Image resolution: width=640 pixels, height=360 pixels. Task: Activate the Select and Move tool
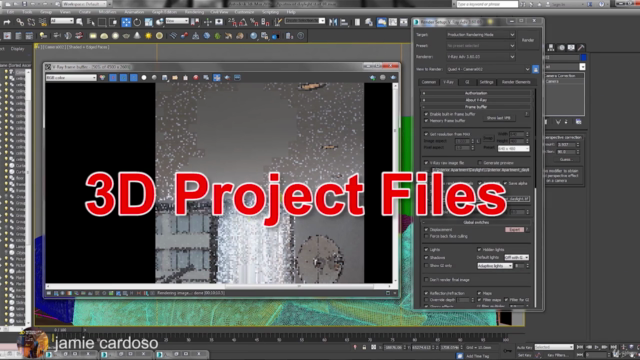point(126,22)
